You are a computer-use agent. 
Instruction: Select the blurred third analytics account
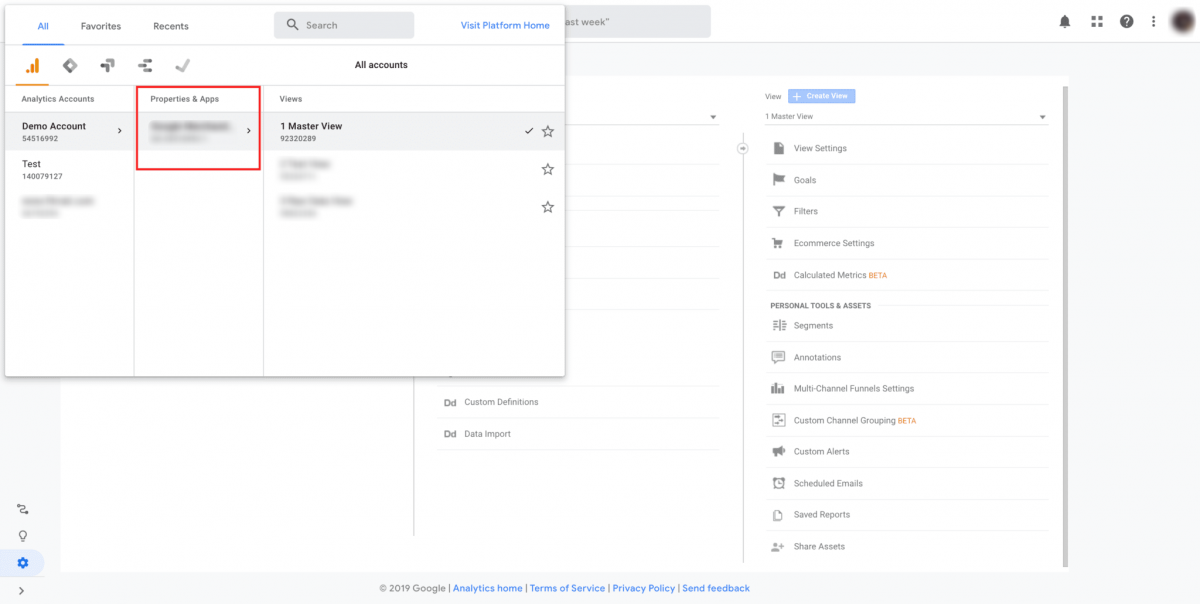coord(70,206)
